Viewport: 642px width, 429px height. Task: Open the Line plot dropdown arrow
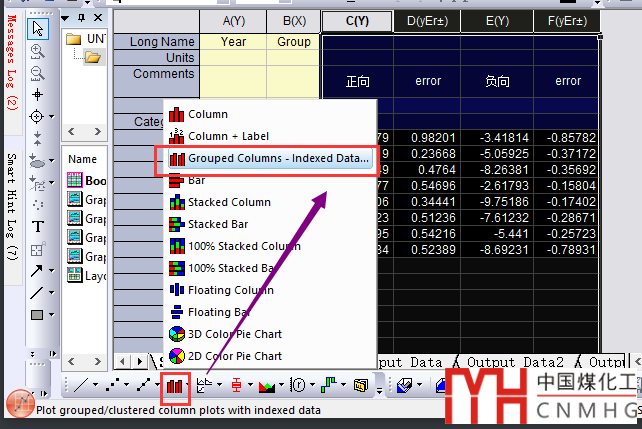[x=95, y=385]
